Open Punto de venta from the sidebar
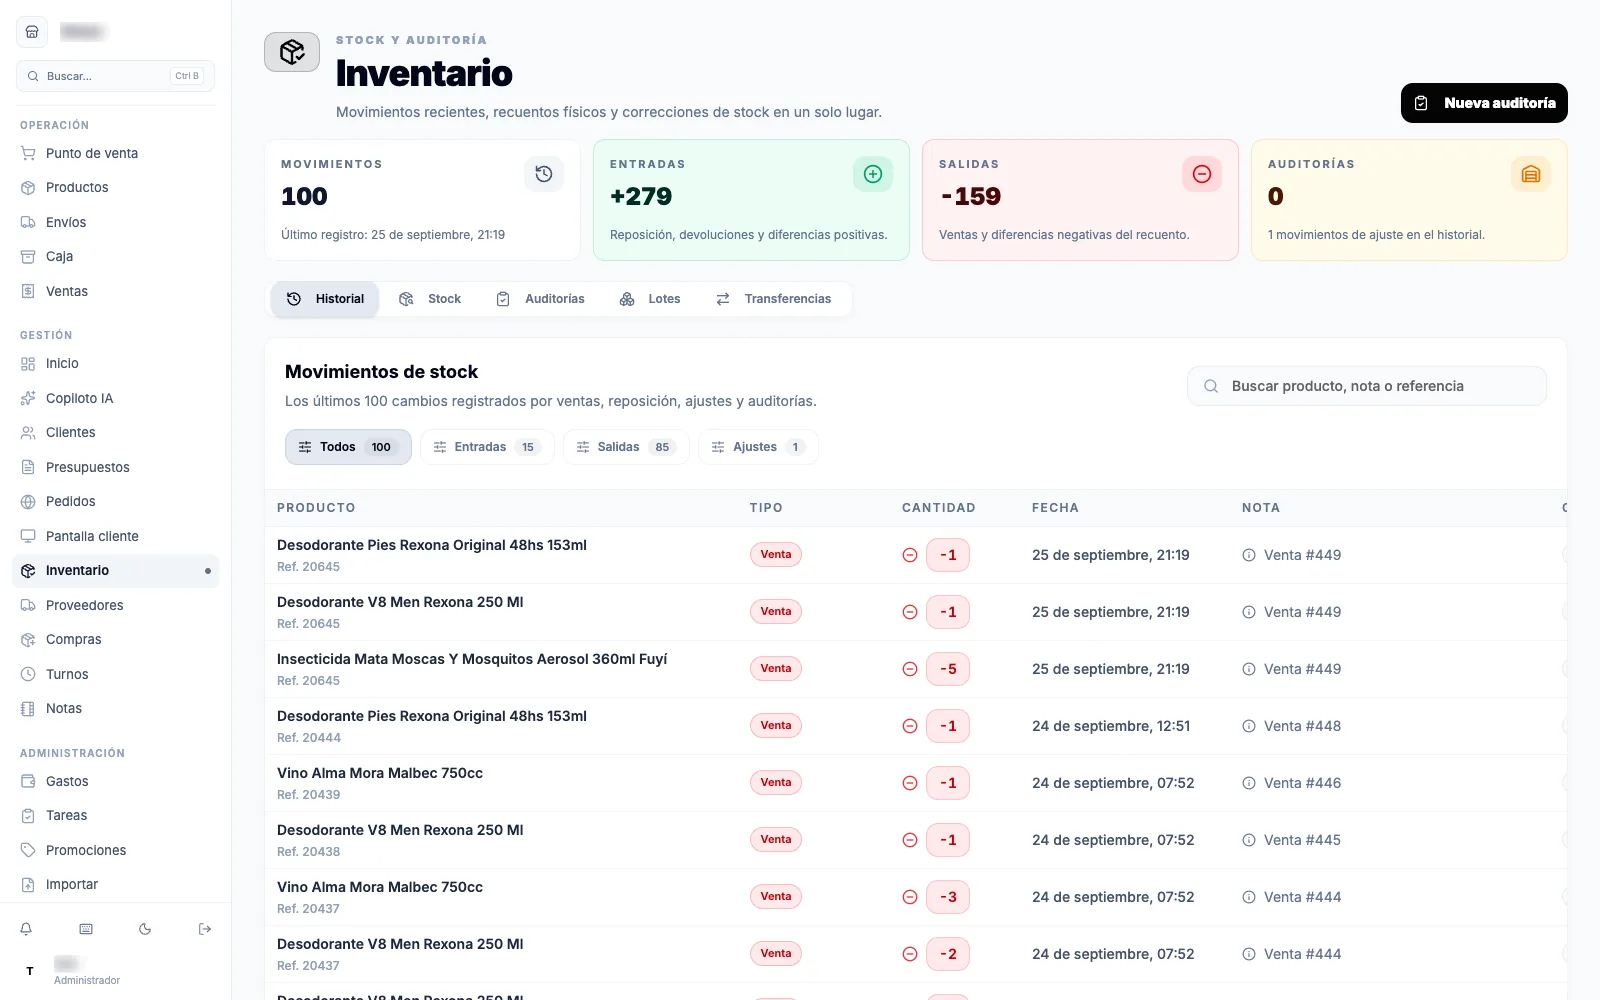 pyautogui.click(x=116, y=153)
